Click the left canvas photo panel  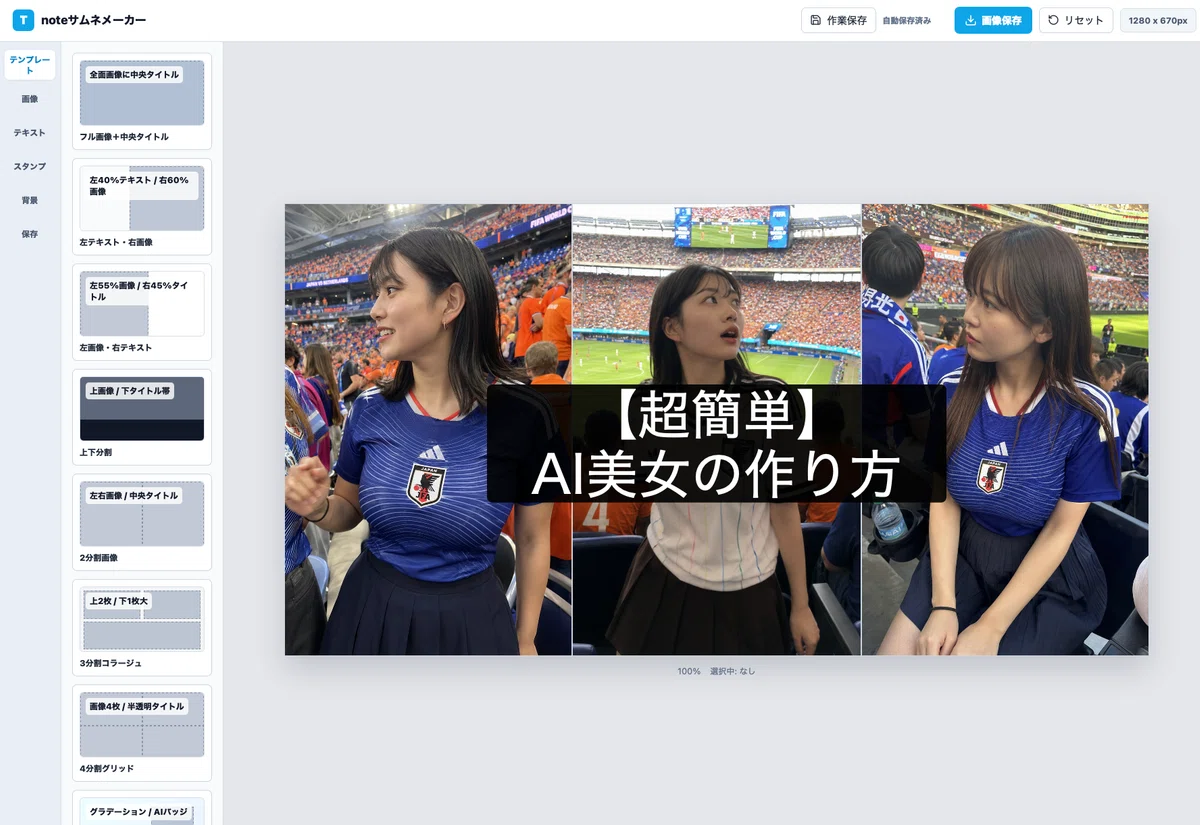coord(428,430)
